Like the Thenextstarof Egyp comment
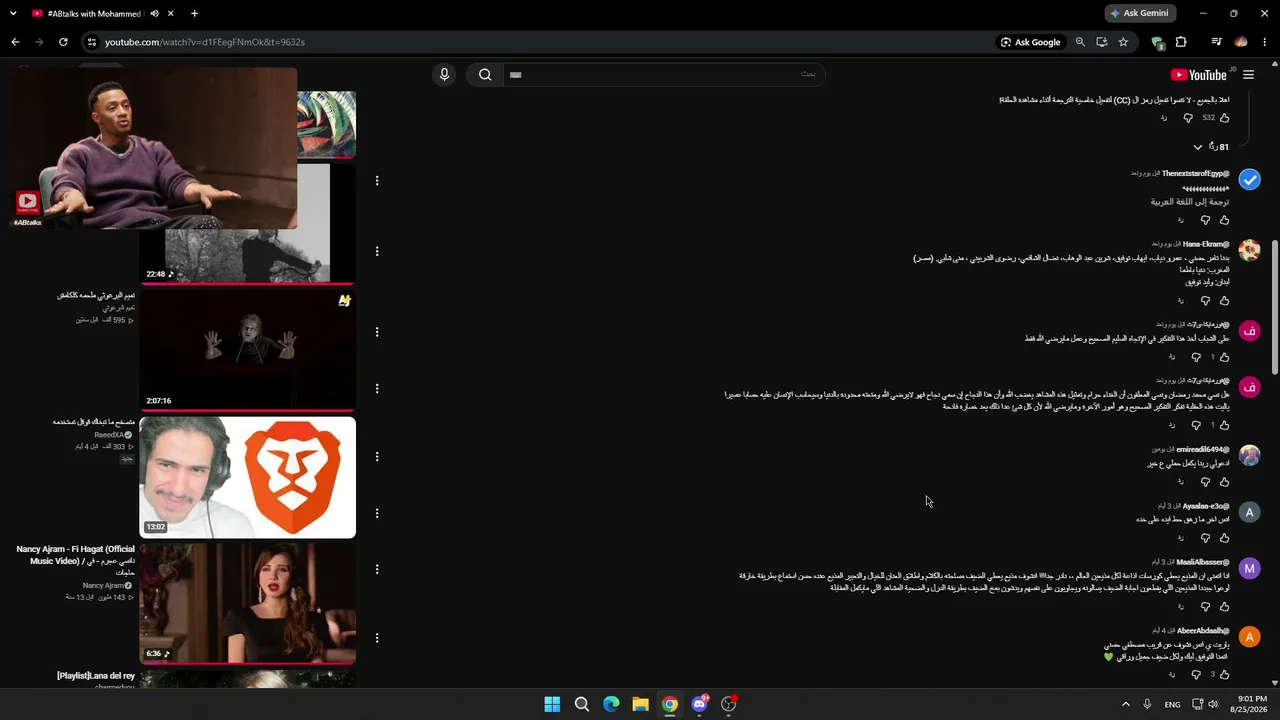 [1225, 220]
